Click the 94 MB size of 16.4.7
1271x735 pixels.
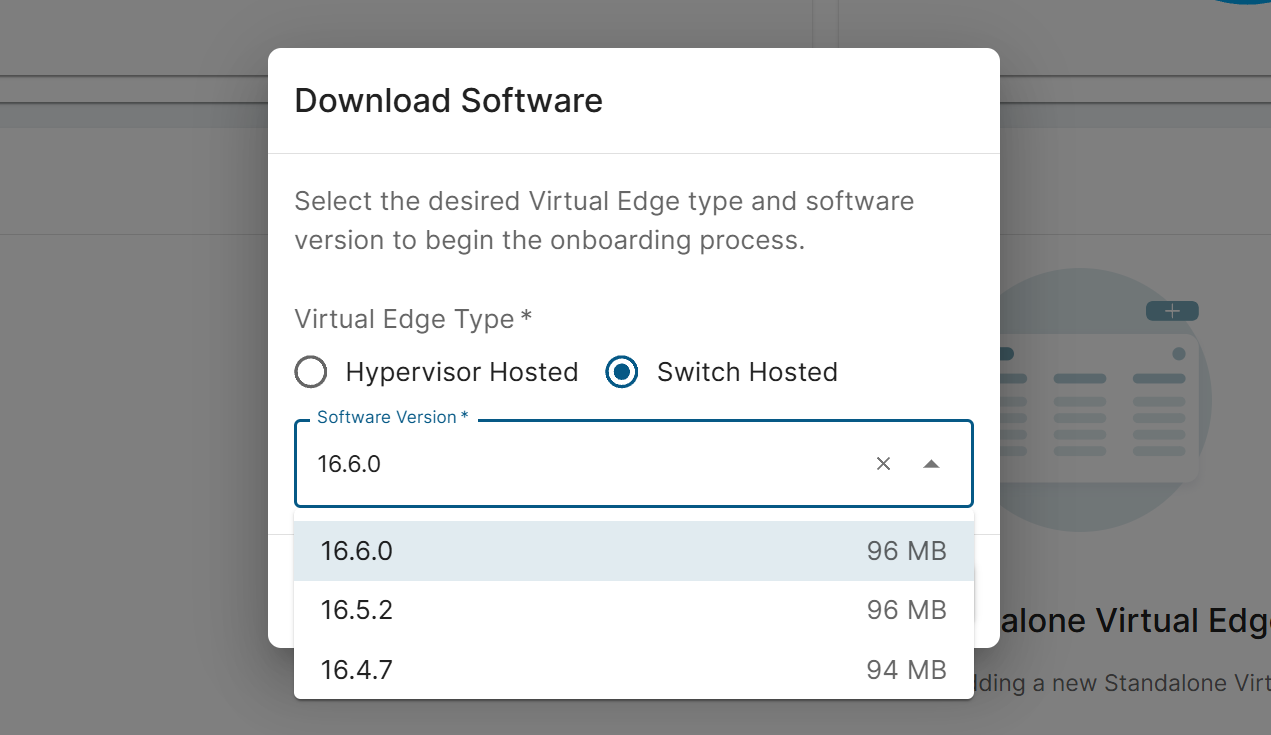[906, 669]
